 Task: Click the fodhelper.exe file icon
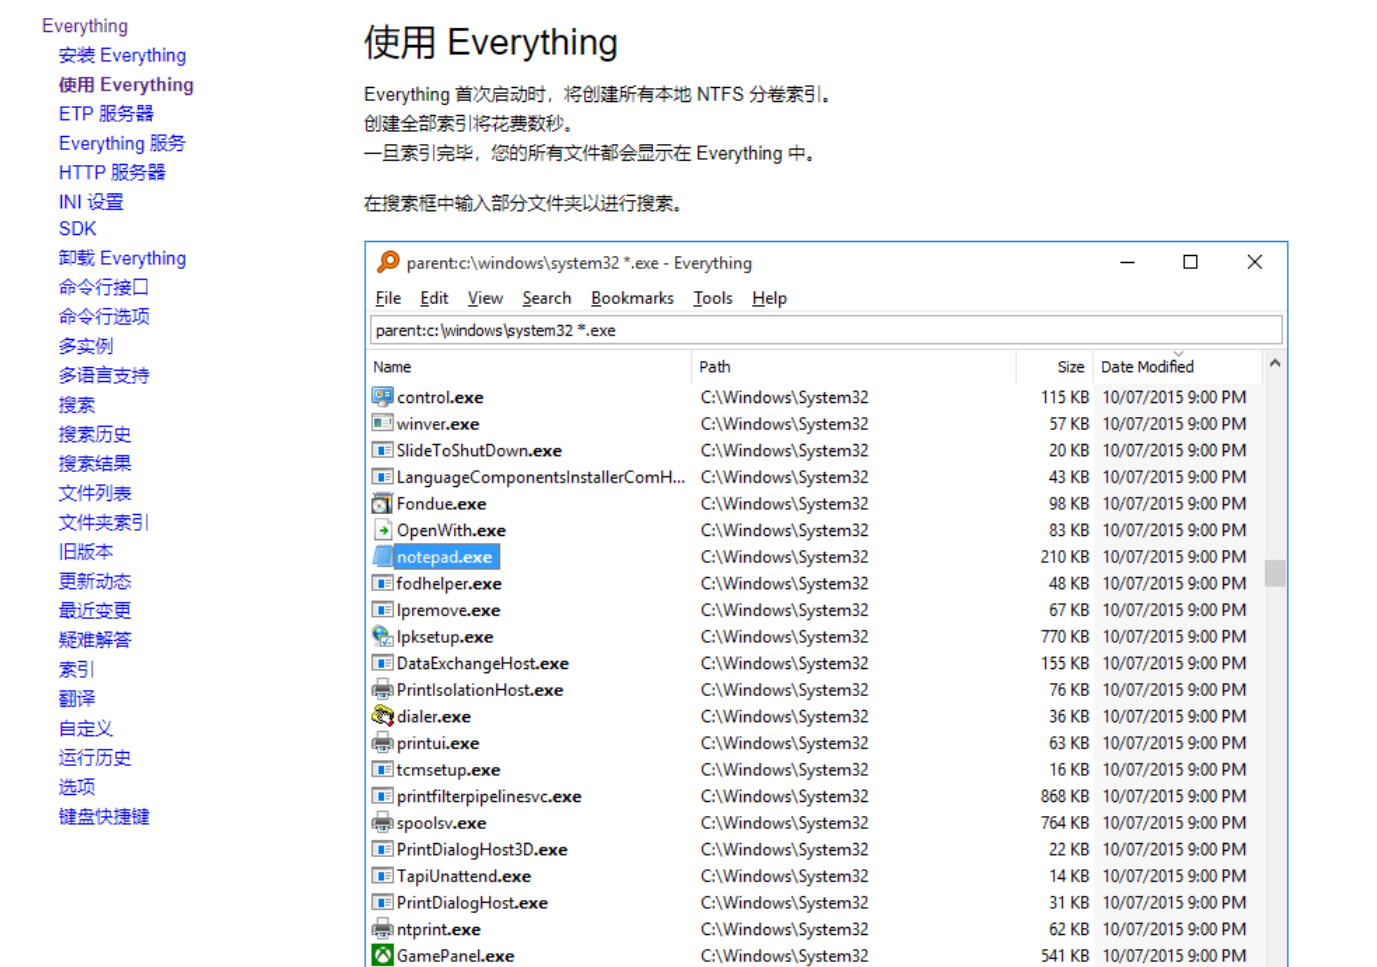383,583
